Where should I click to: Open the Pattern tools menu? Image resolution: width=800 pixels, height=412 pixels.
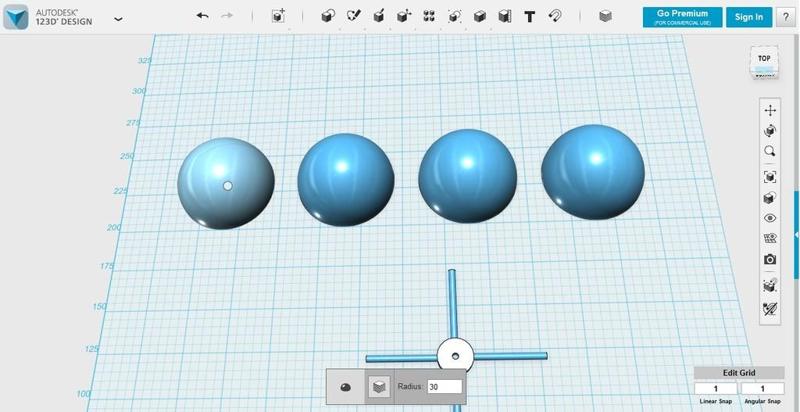pos(429,16)
